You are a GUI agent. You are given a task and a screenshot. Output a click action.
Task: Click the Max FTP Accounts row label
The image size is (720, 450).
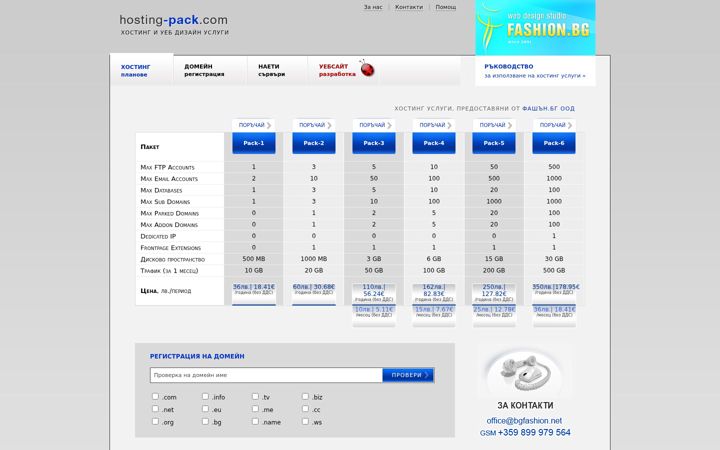(x=168, y=167)
